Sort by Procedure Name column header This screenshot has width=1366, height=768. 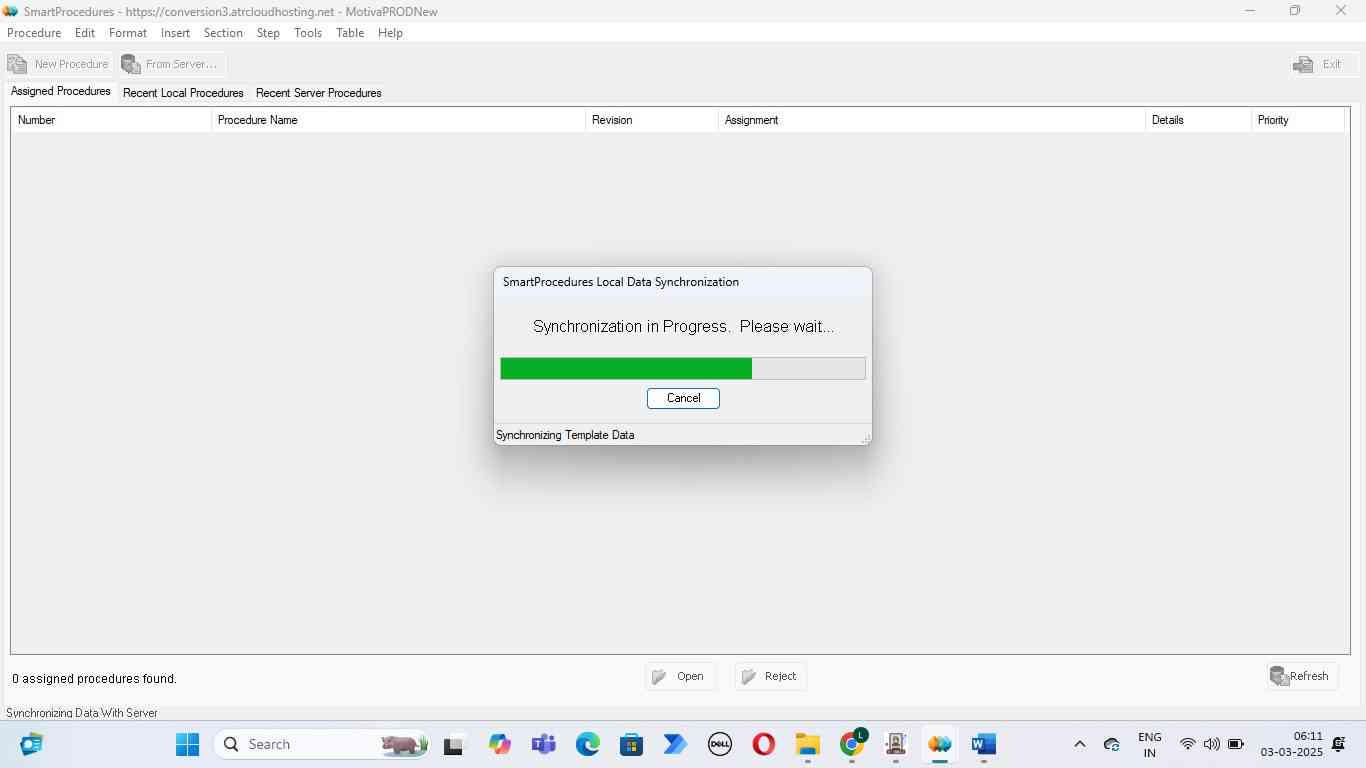(x=398, y=120)
